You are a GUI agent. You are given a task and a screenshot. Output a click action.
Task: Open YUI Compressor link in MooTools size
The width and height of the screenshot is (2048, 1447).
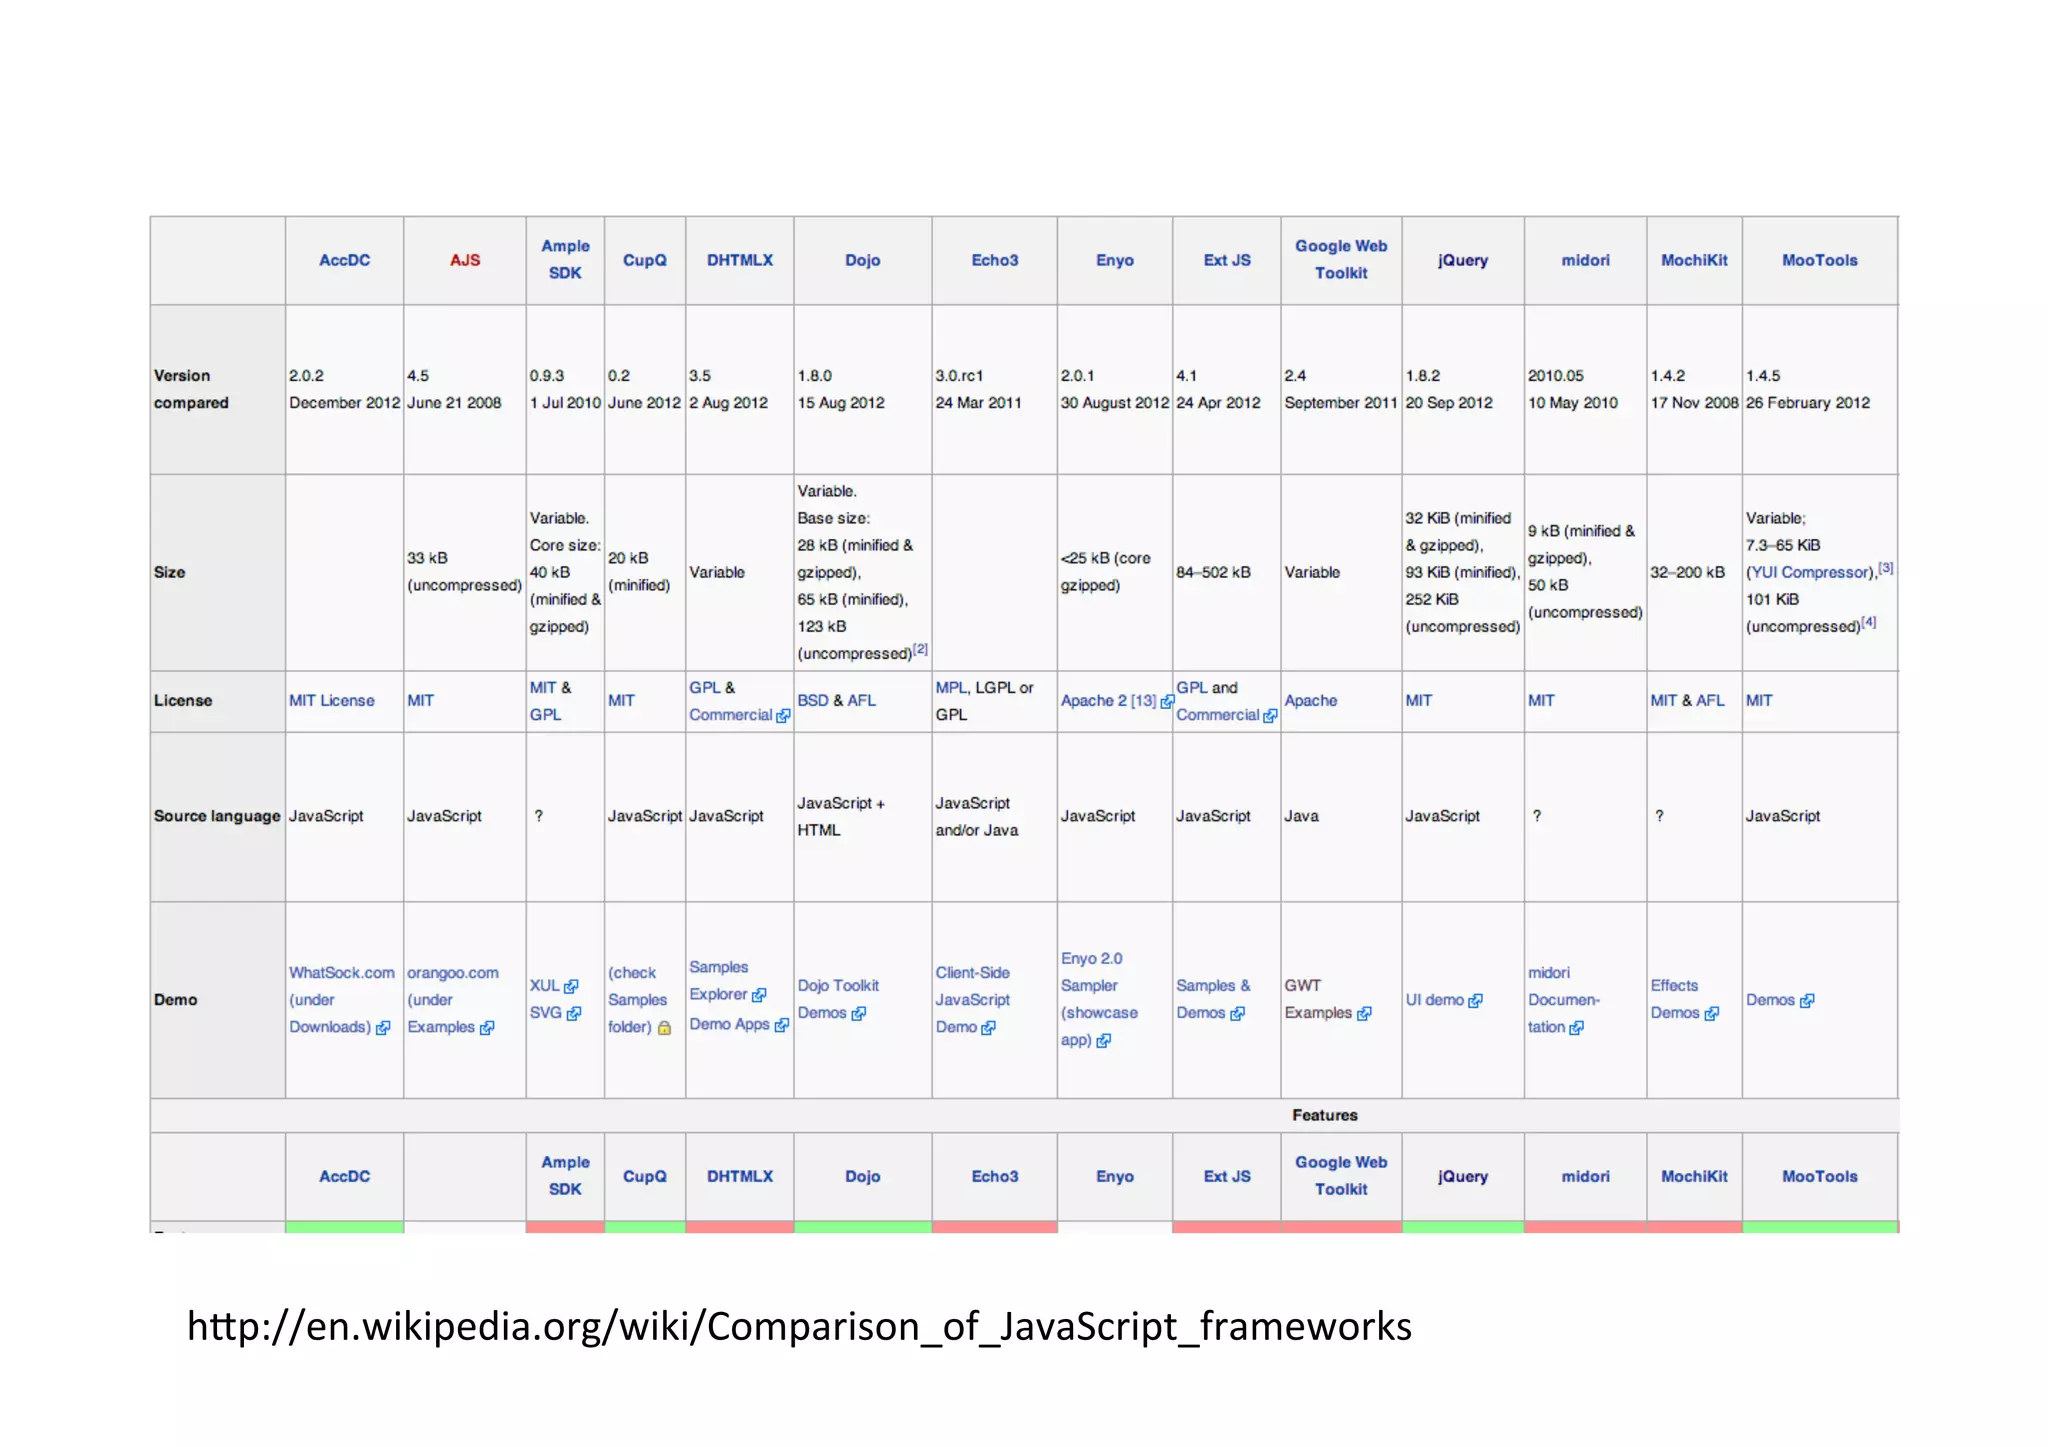pos(1811,572)
